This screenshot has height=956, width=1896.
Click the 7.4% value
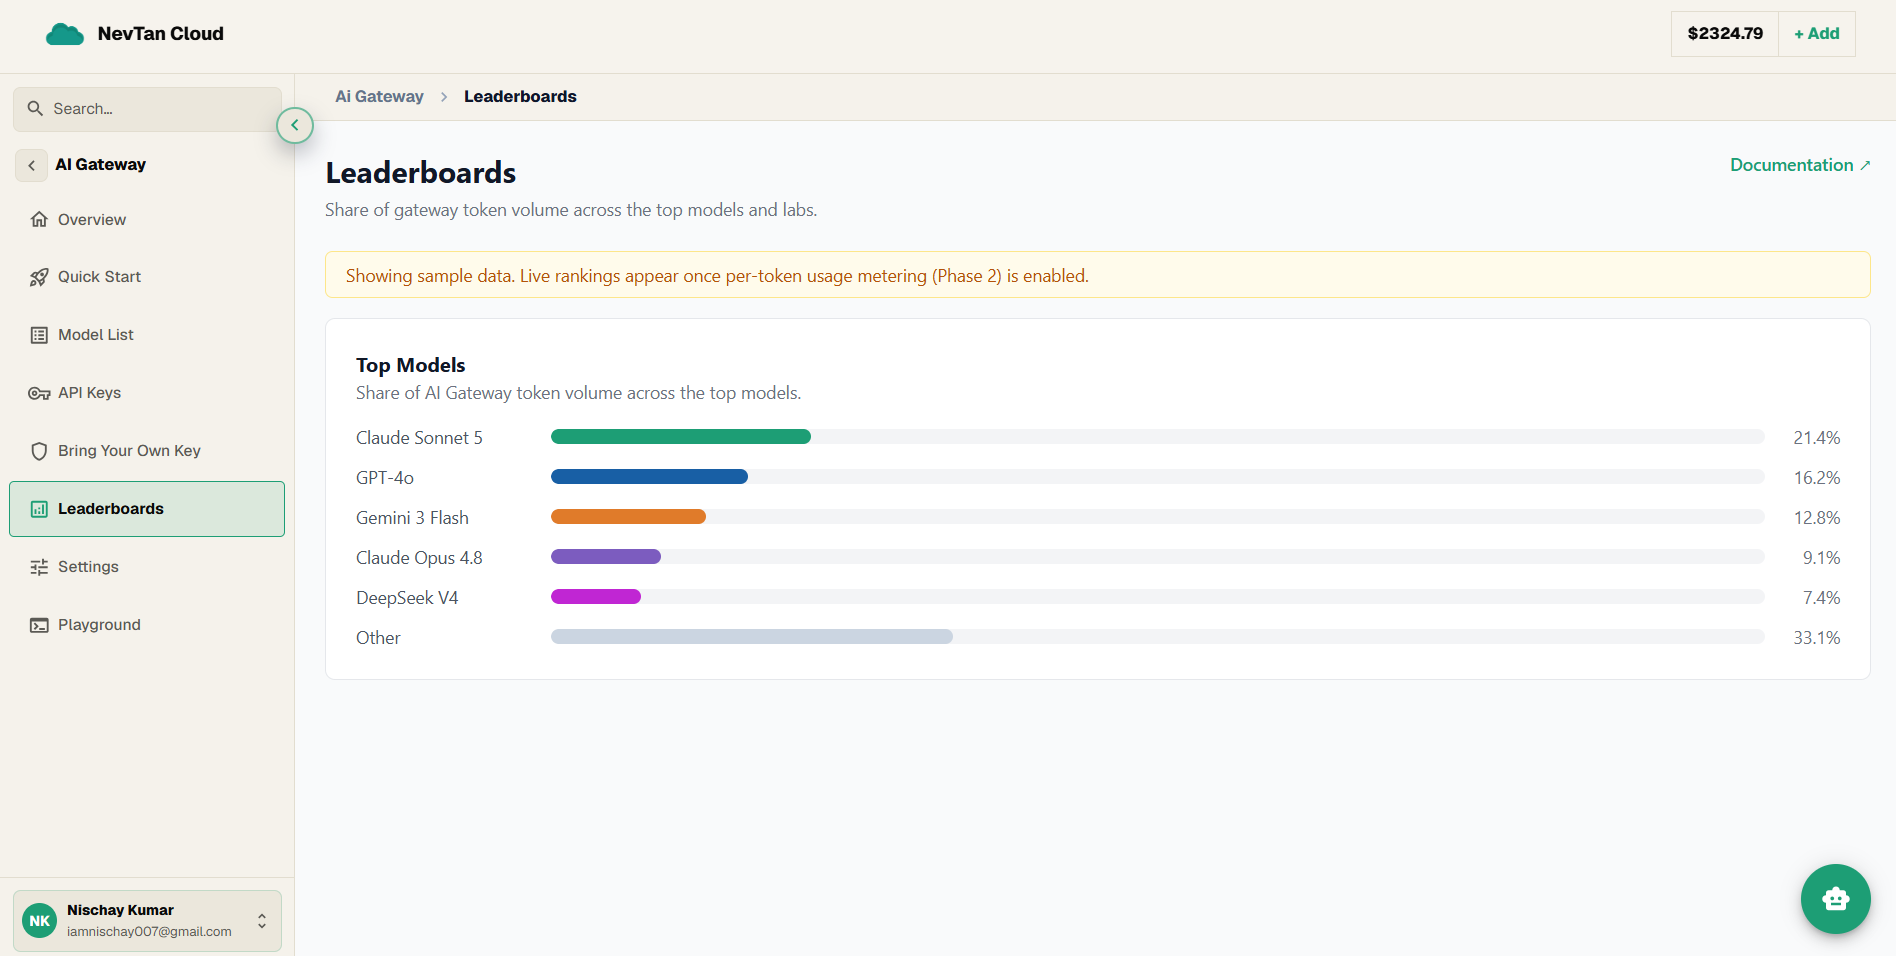pyautogui.click(x=1821, y=598)
